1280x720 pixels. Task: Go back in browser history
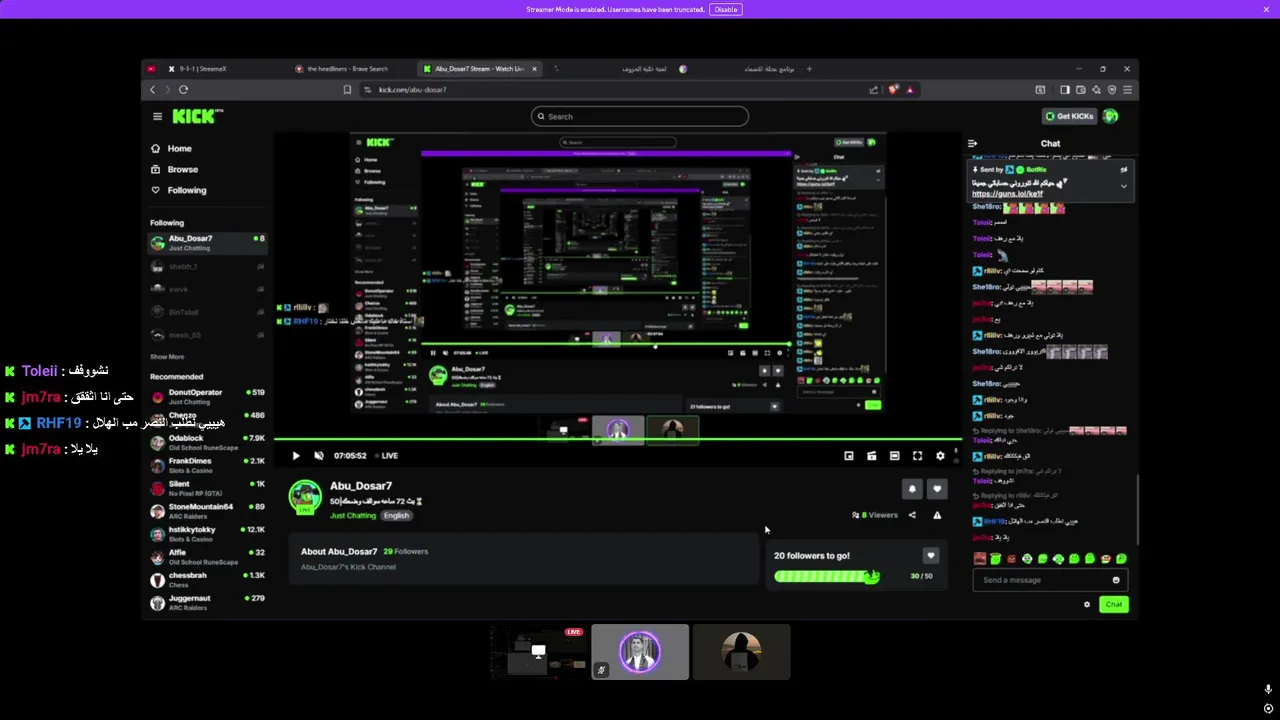click(x=153, y=90)
